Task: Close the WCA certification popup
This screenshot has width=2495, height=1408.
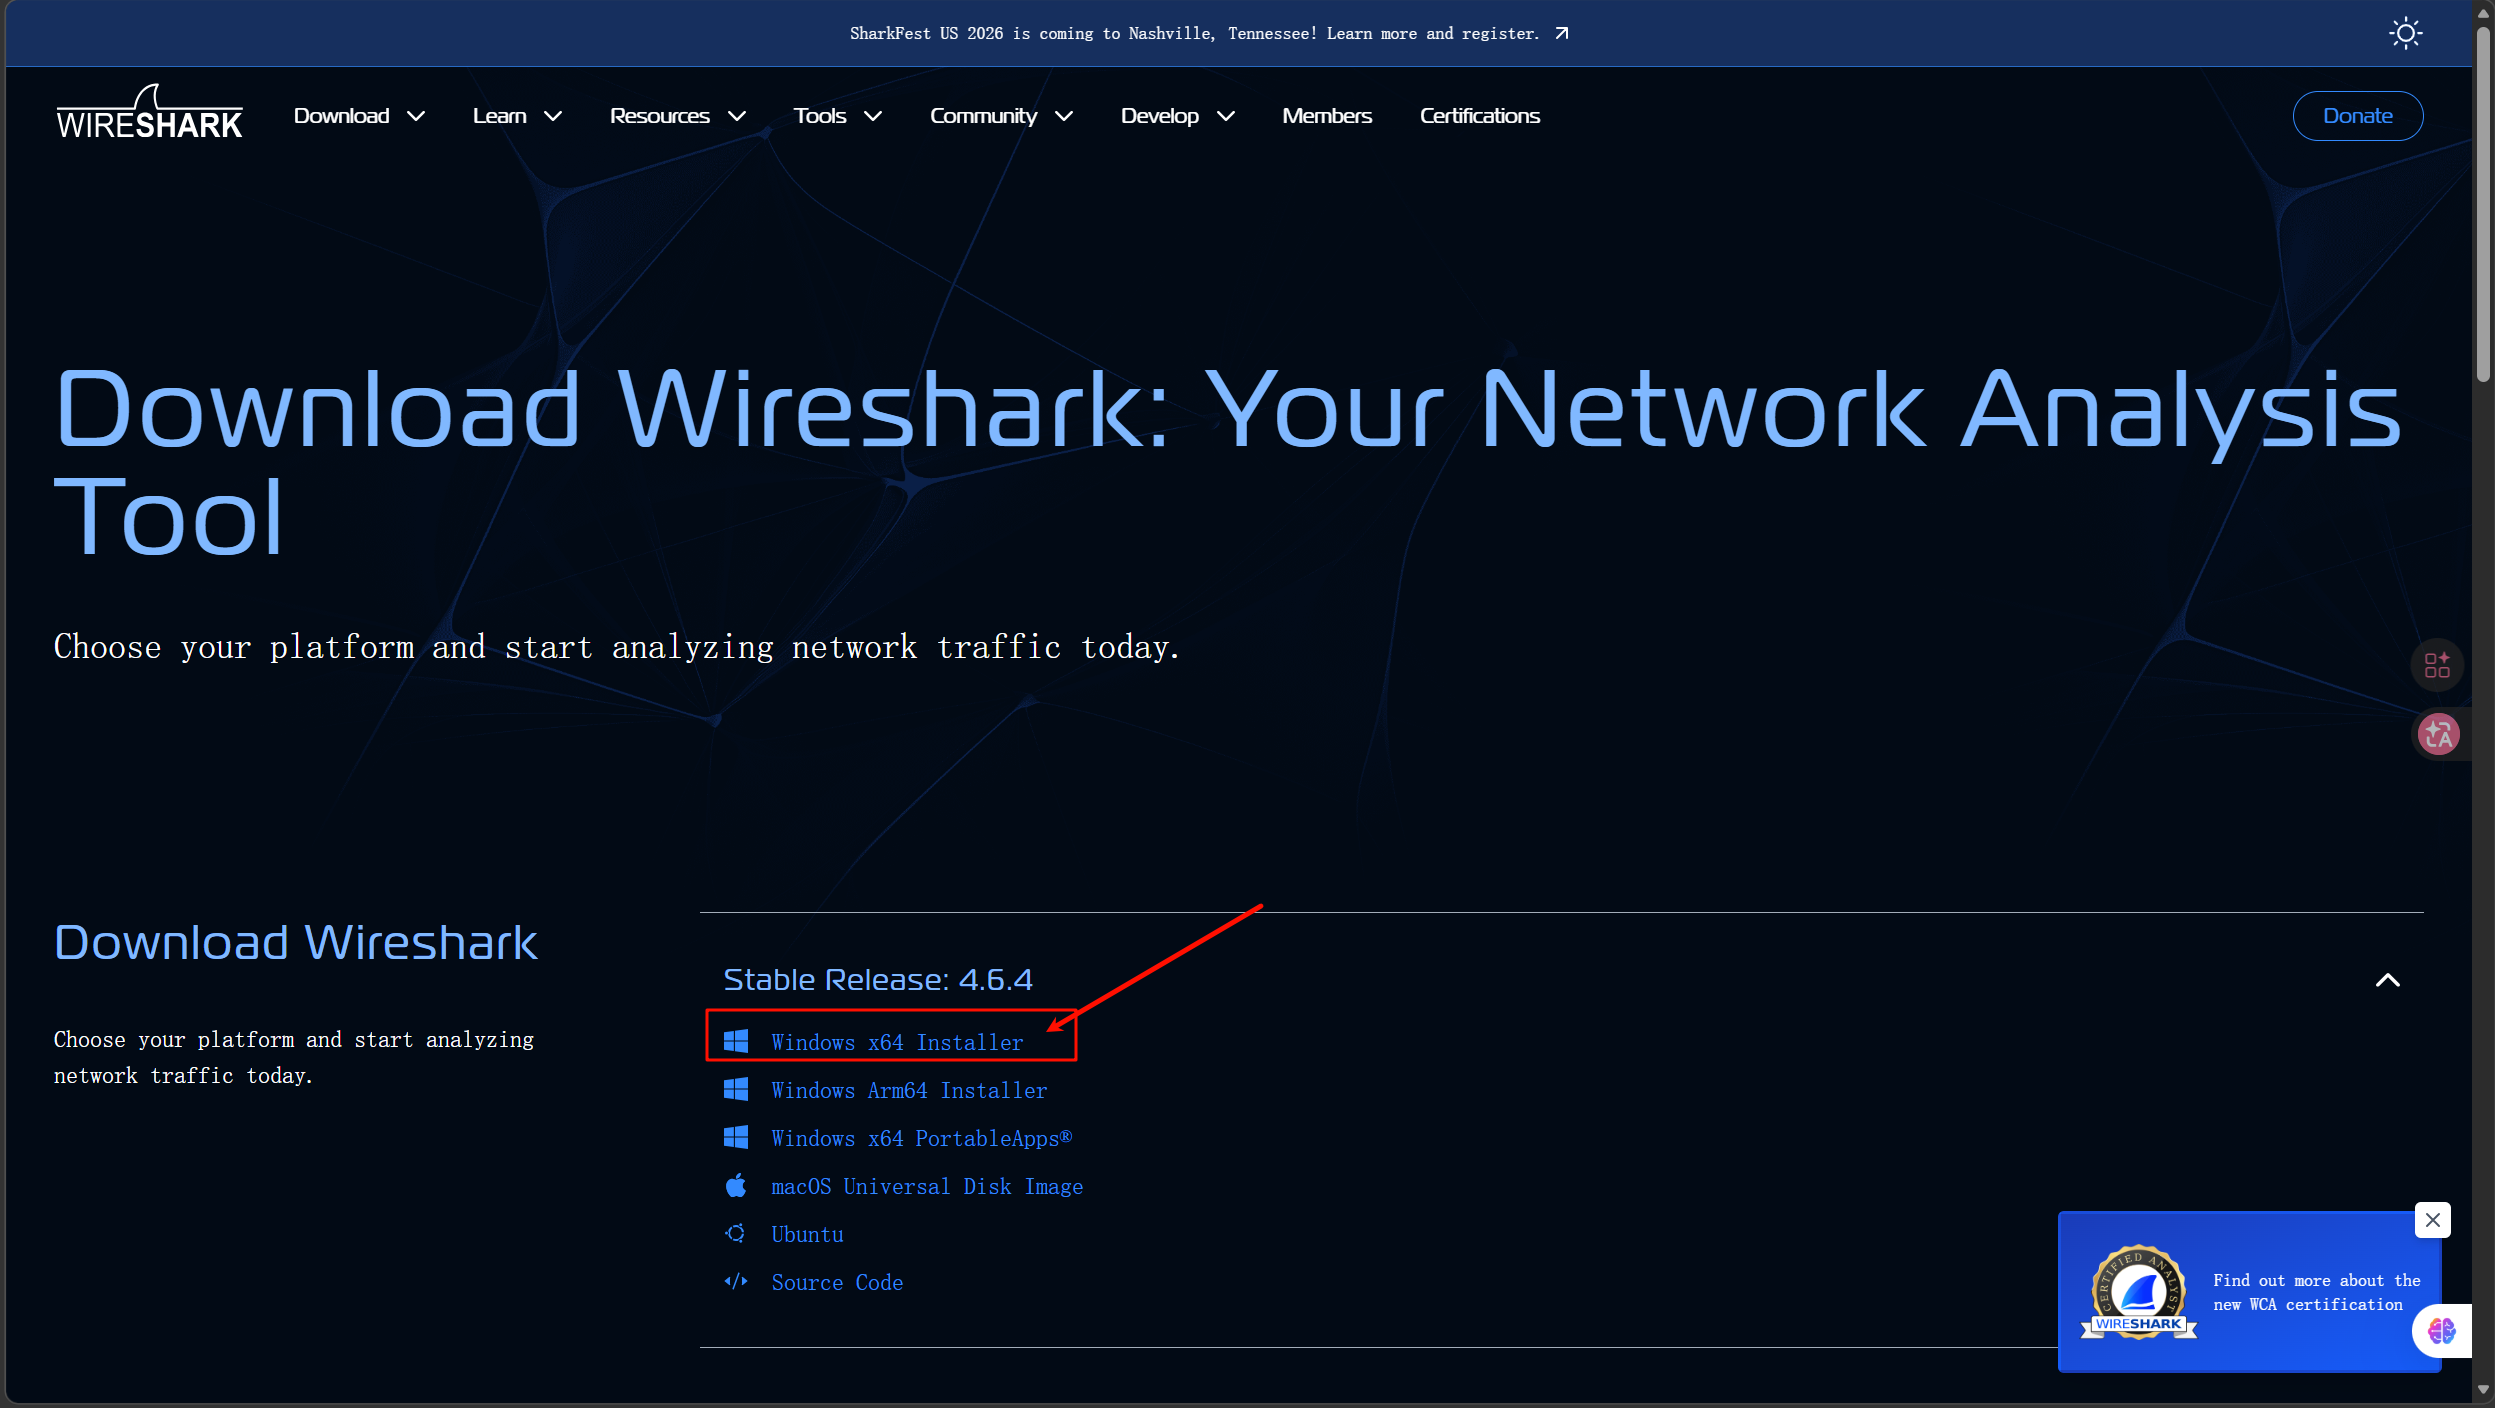Action: pyautogui.click(x=2432, y=1220)
